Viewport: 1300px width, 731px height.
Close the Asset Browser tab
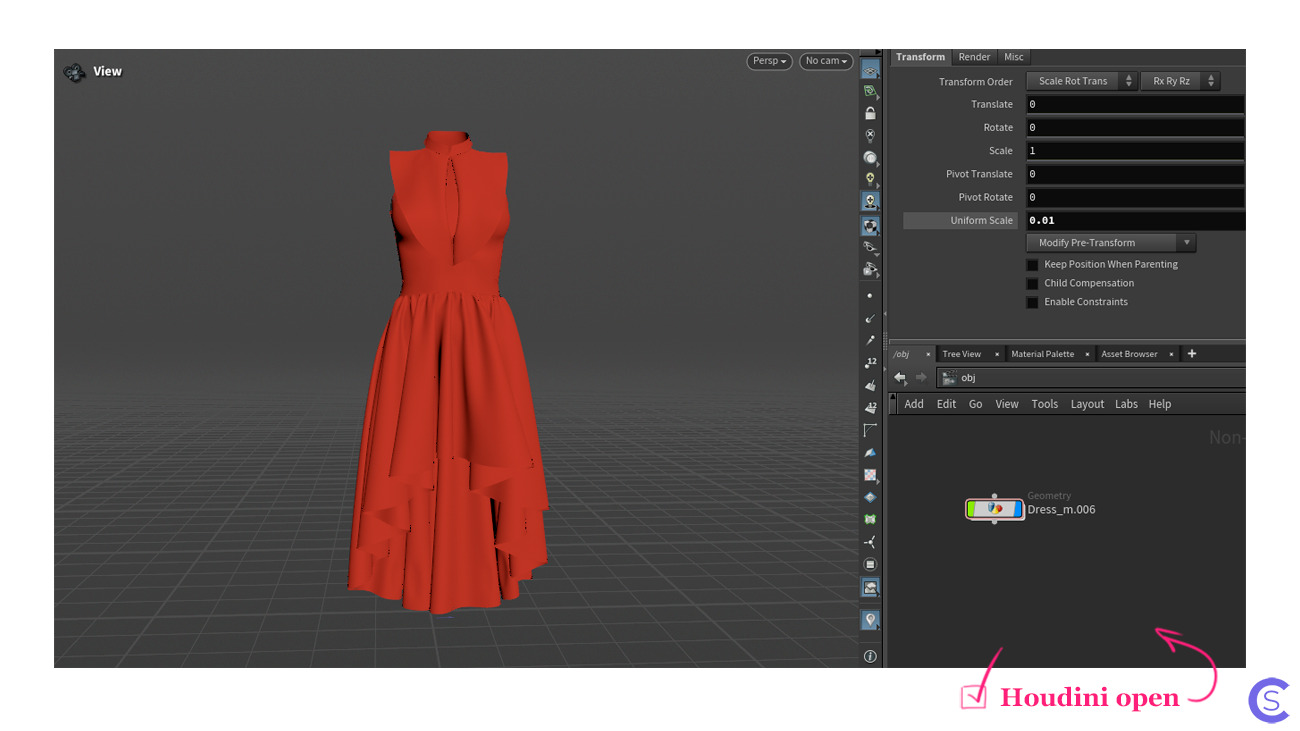pos(1171,354)
